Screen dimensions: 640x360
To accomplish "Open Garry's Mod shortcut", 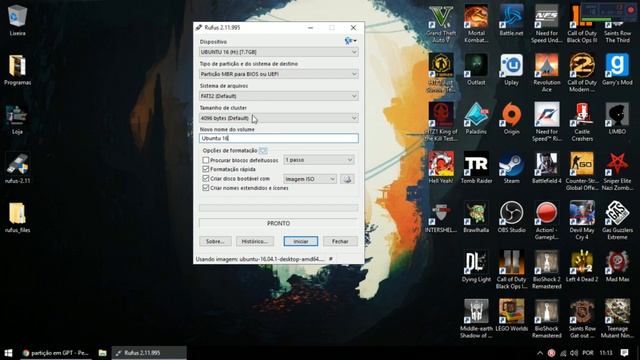I will coord(617,69).
